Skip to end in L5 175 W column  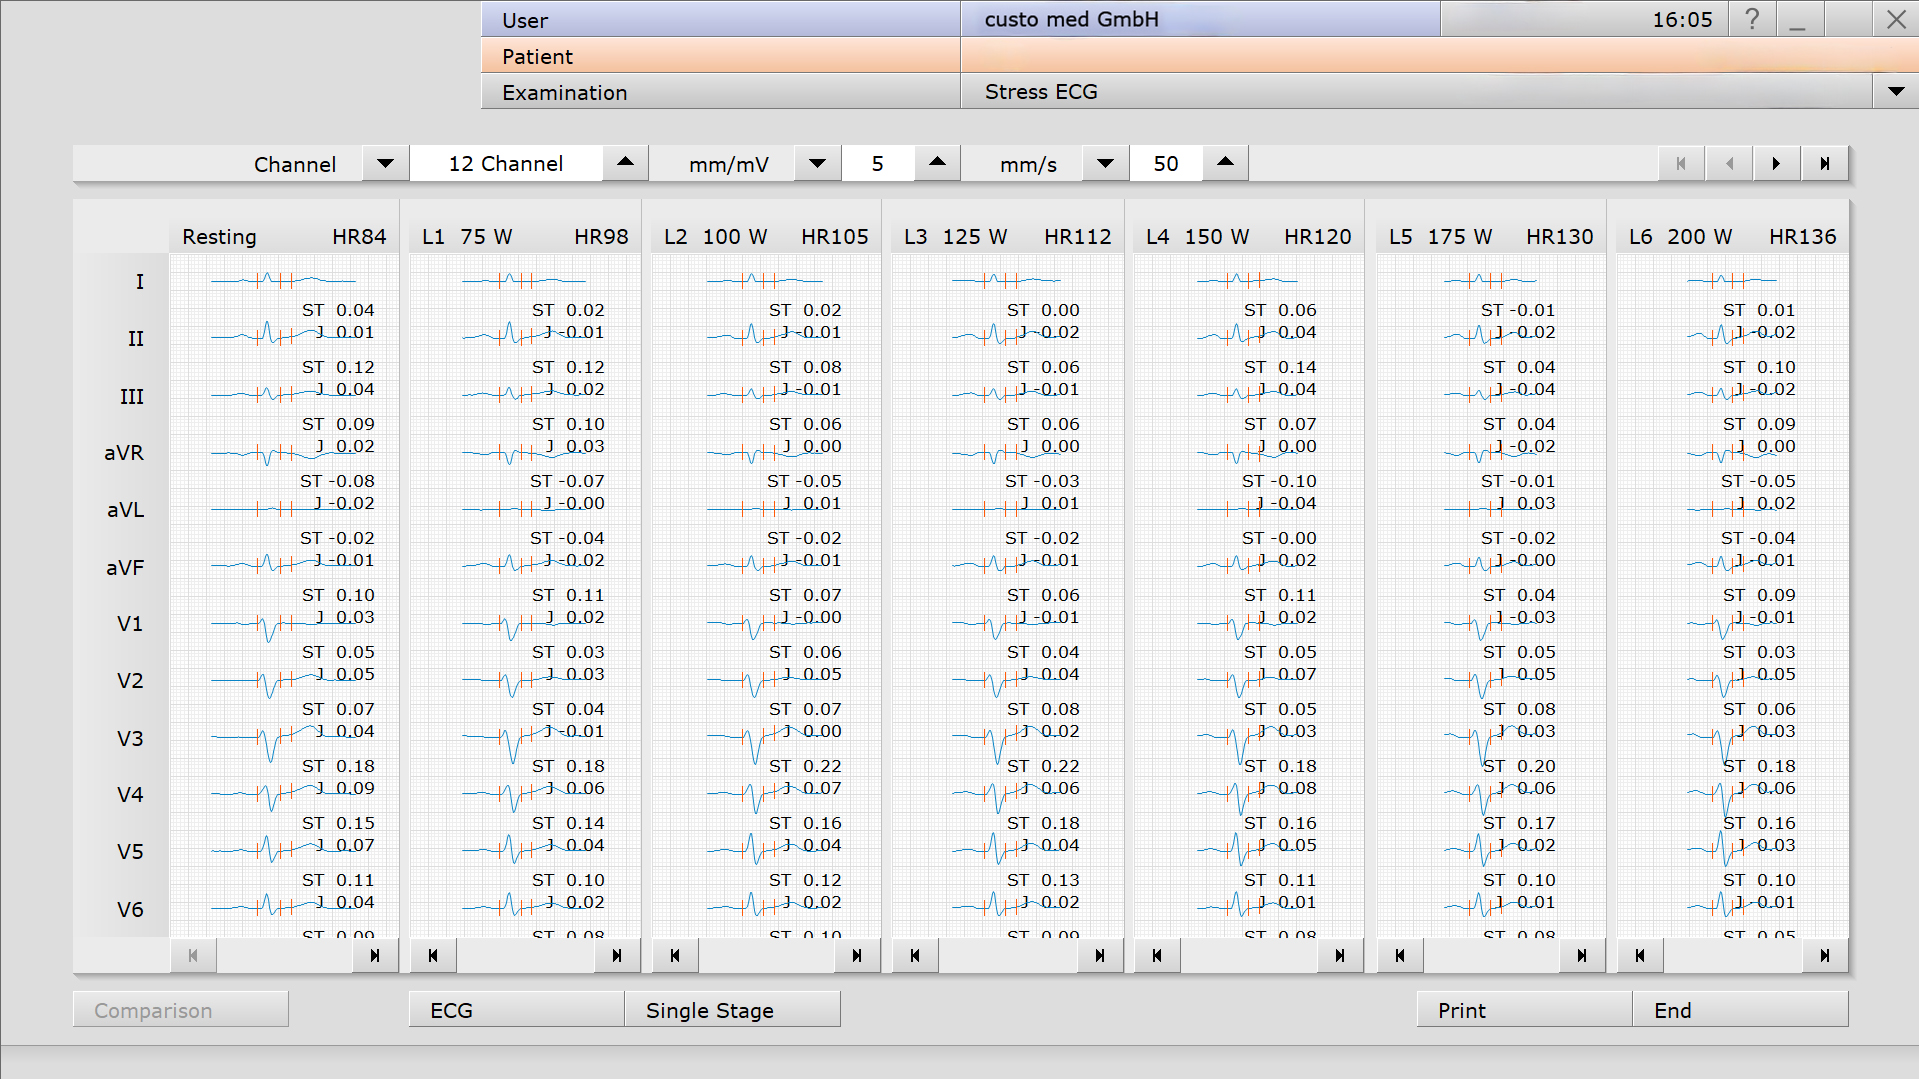click(x=1582, y=955)
